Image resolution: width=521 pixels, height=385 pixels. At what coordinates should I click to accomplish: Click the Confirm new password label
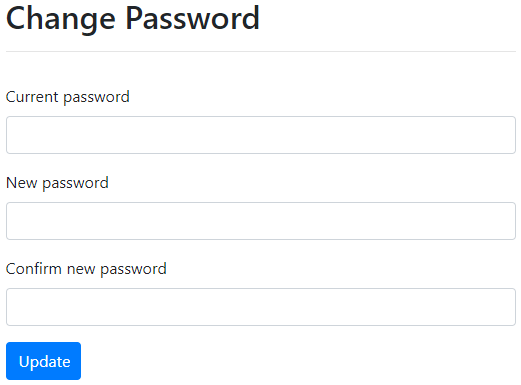tap(86, 269)
